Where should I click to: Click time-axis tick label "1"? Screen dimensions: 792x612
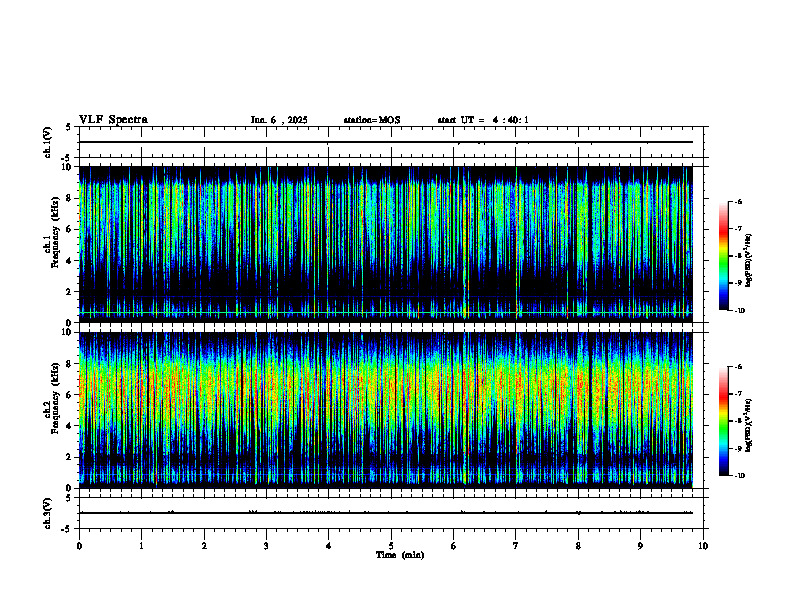pyautogui.click(x=141, y=546)
